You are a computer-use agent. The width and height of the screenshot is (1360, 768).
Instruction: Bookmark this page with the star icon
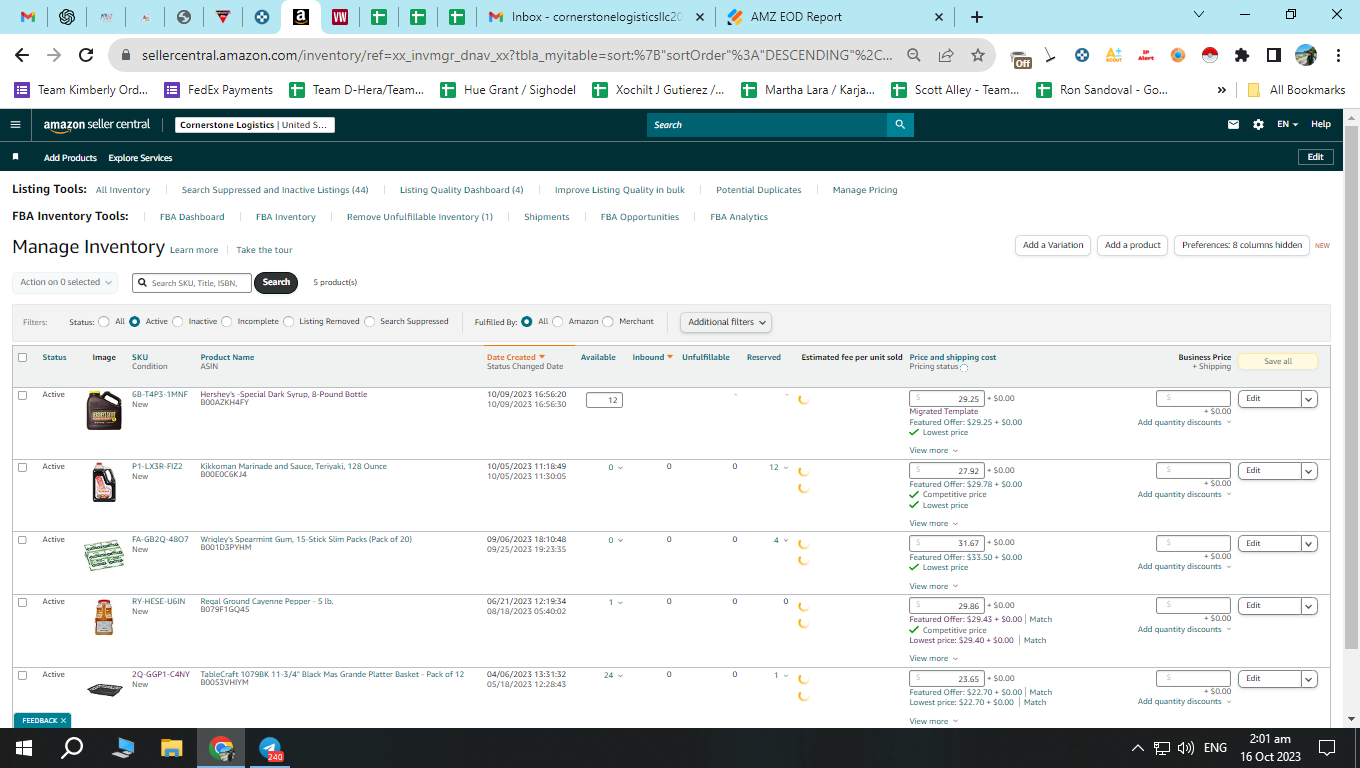pos(977,55)
